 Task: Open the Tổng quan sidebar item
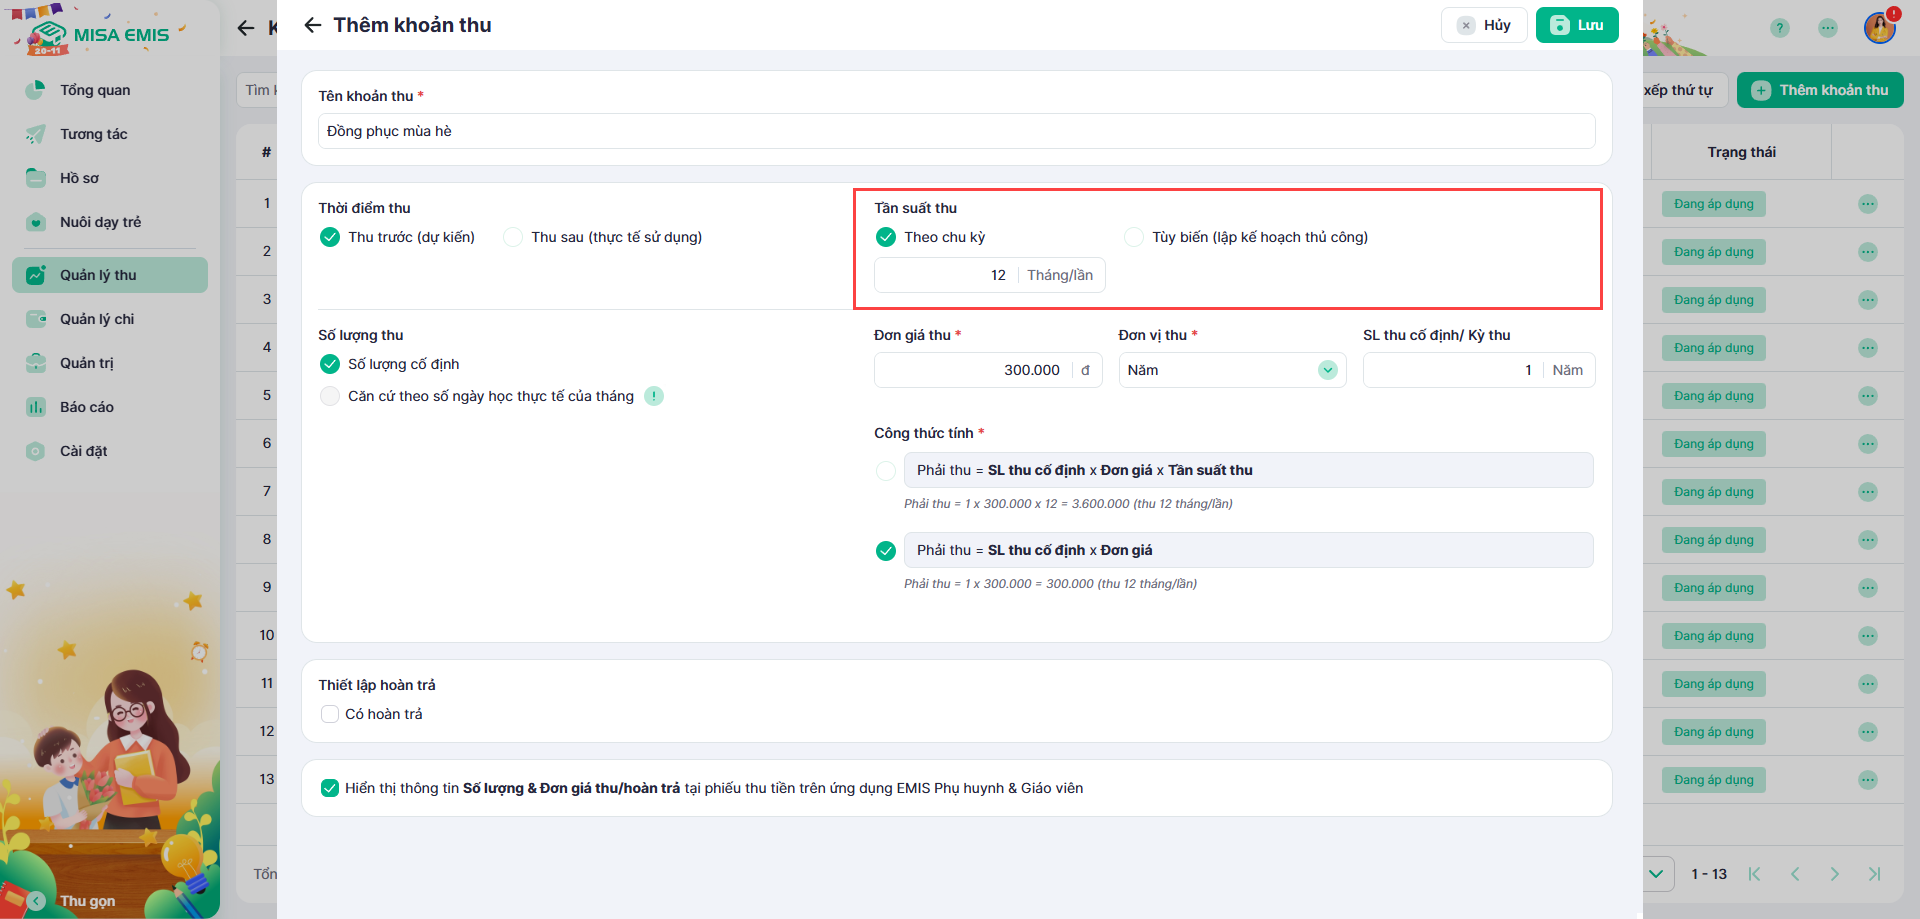tap(95, 90)
